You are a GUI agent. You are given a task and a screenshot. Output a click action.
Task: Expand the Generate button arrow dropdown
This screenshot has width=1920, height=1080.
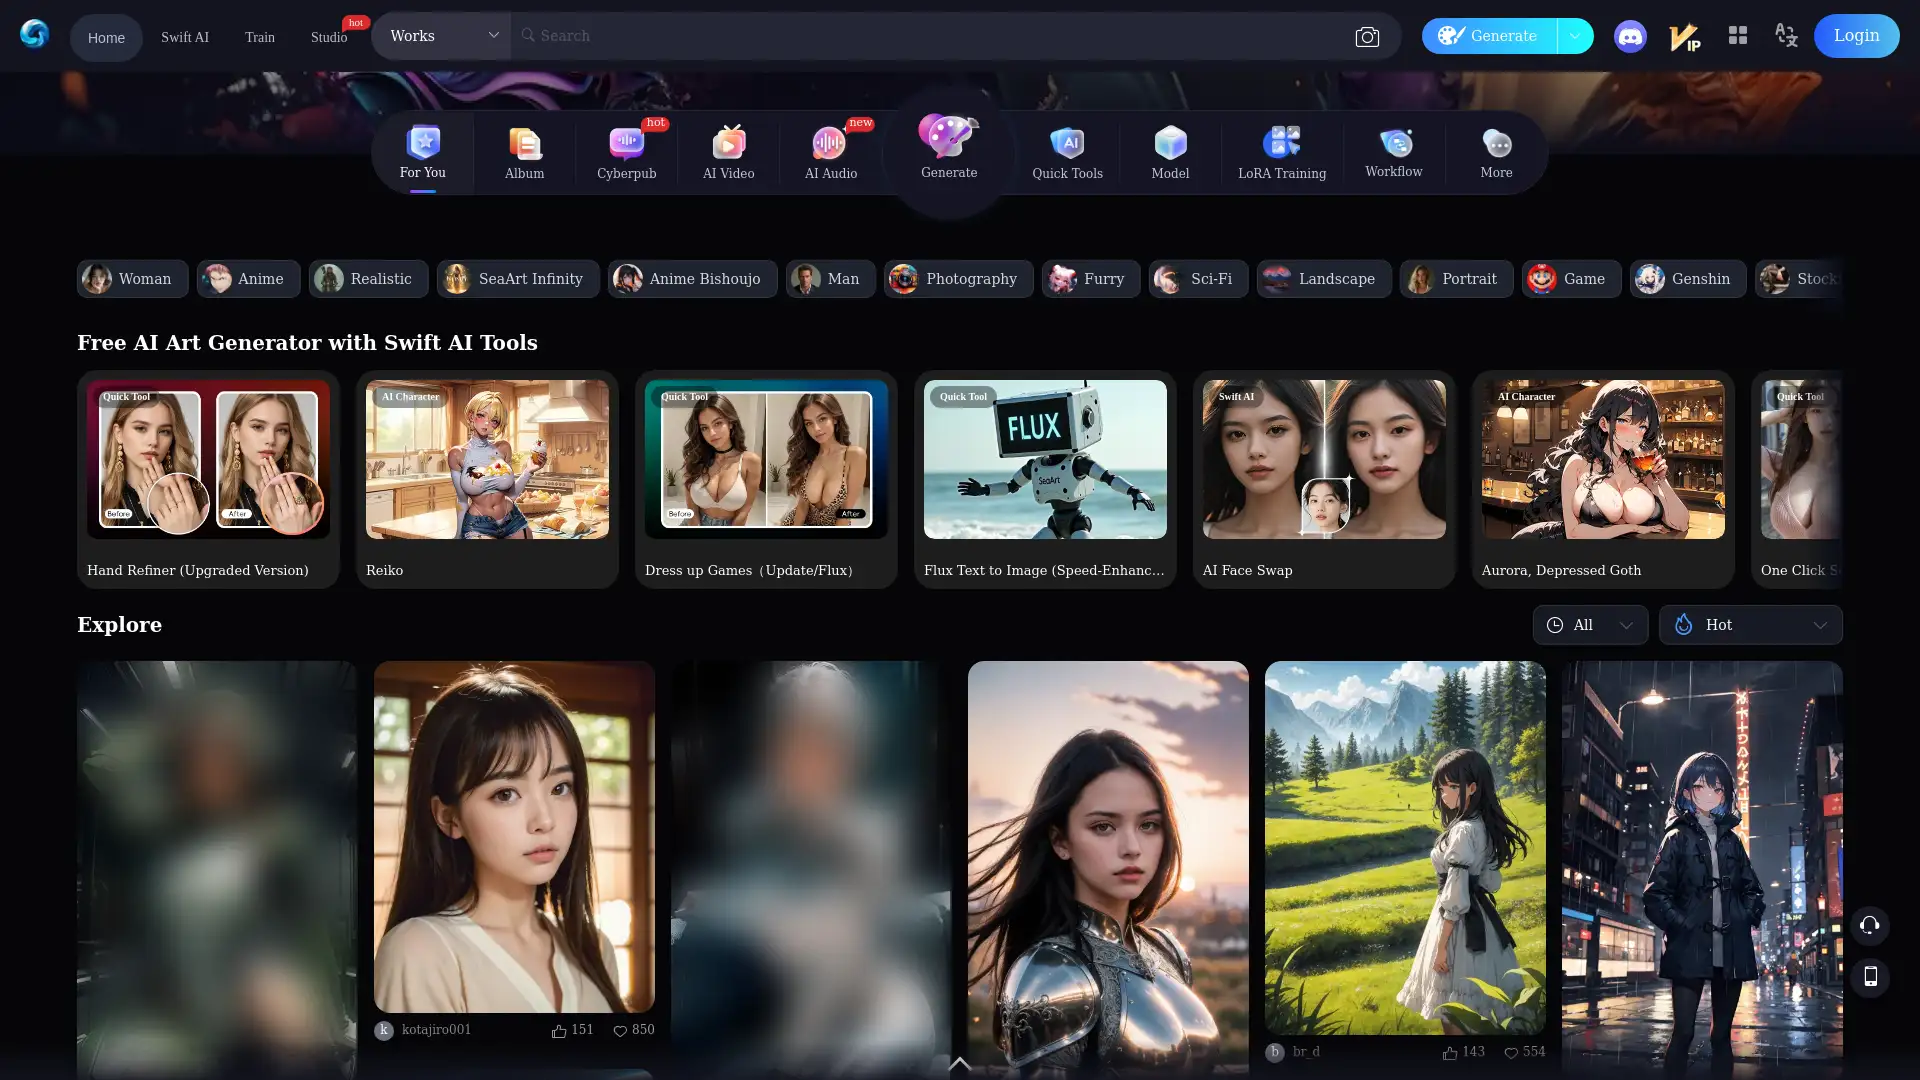1576,36
